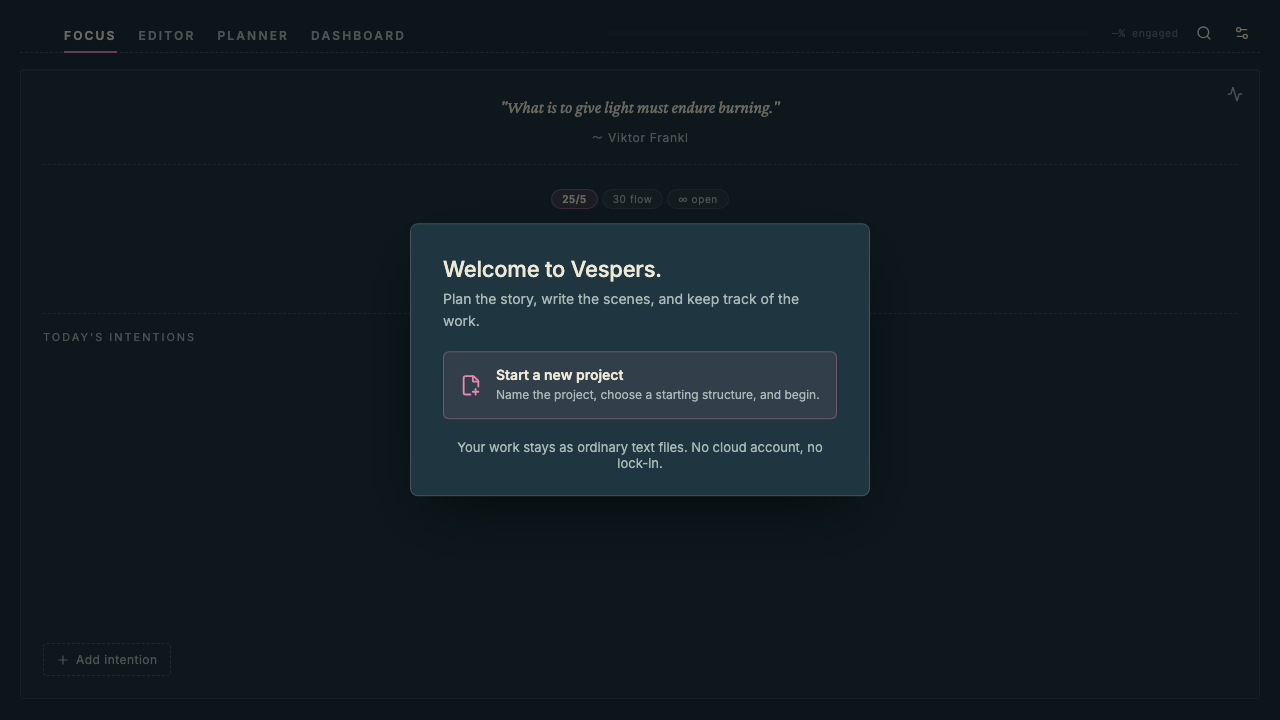The image size is (1280, 720).
Task: Start a new project
Action: [x=640, y=385]
